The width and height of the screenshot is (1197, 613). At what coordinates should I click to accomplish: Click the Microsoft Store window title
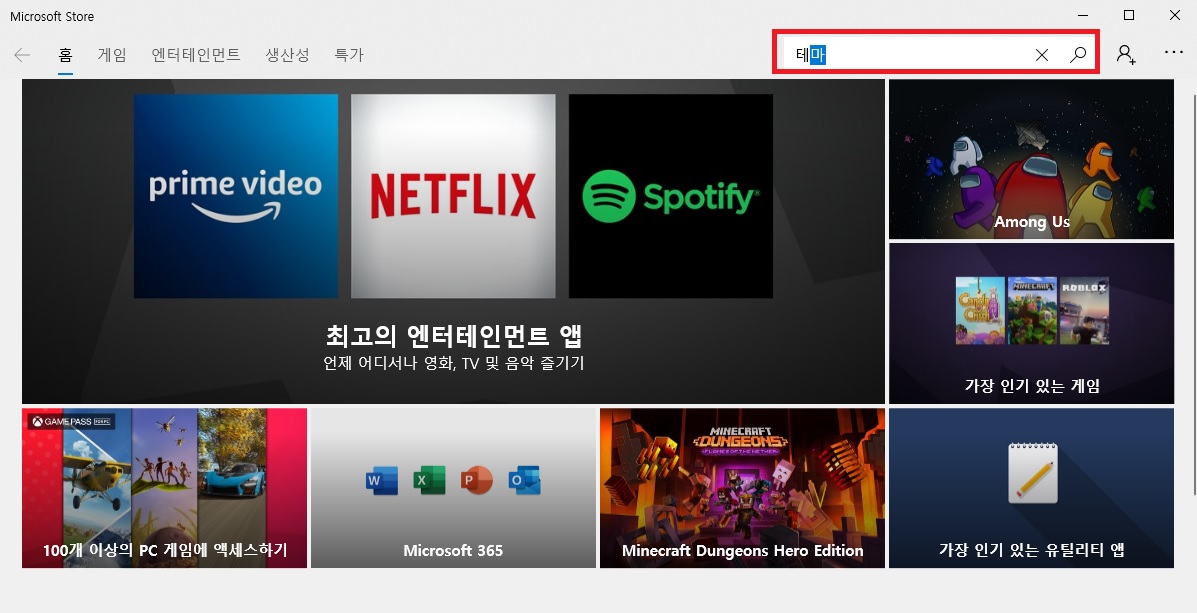coord(52,16)
